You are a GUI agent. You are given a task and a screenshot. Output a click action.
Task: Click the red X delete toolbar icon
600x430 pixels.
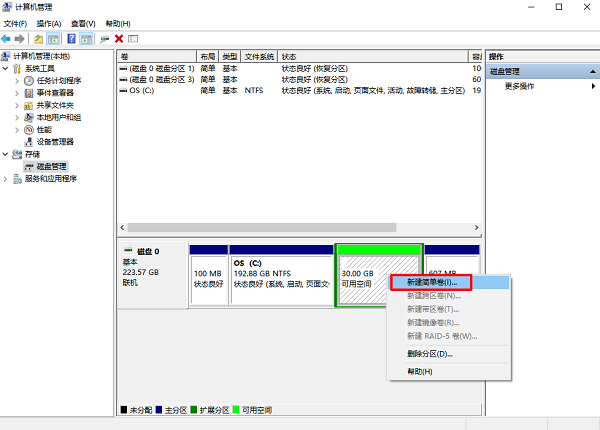[x=119, y=39]
